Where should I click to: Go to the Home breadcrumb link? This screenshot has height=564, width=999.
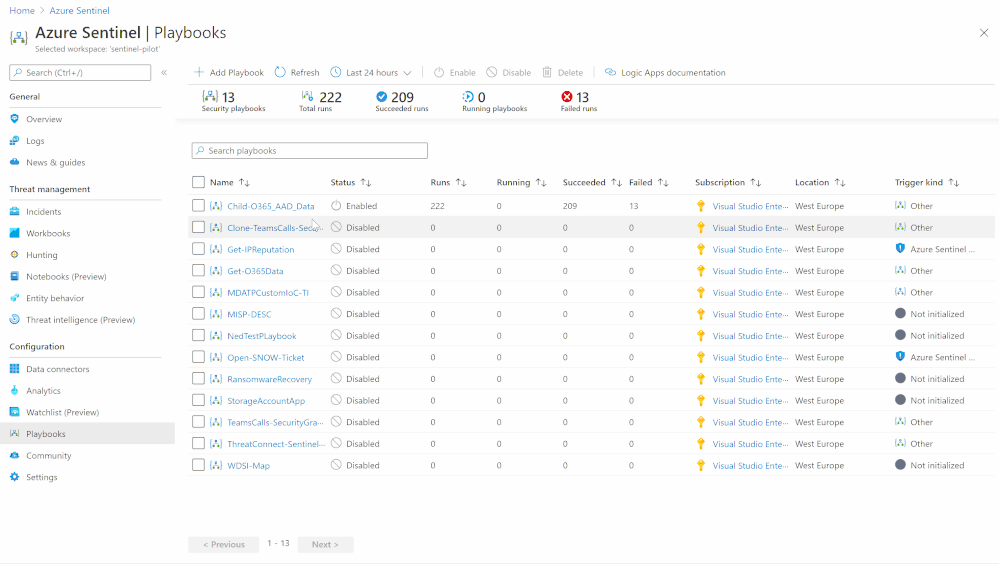(22, 10)
